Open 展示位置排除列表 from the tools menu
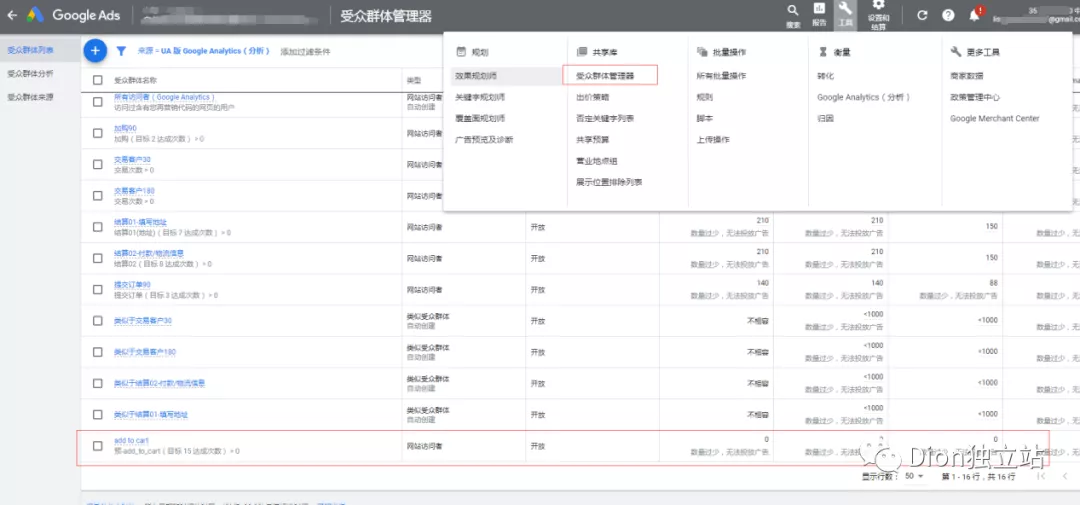The height and width of the screenshot is (505, 1080). pyautogui.click(x=609, y=183)
